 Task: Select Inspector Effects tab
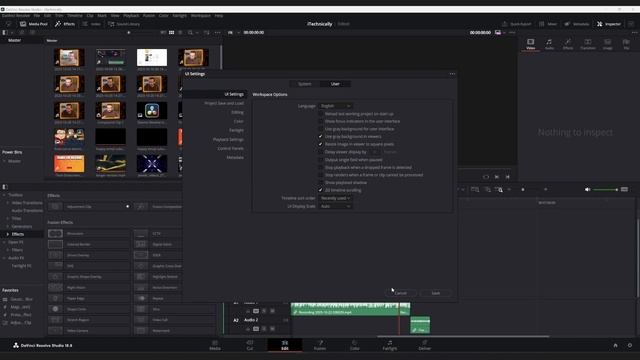(568, 44)
